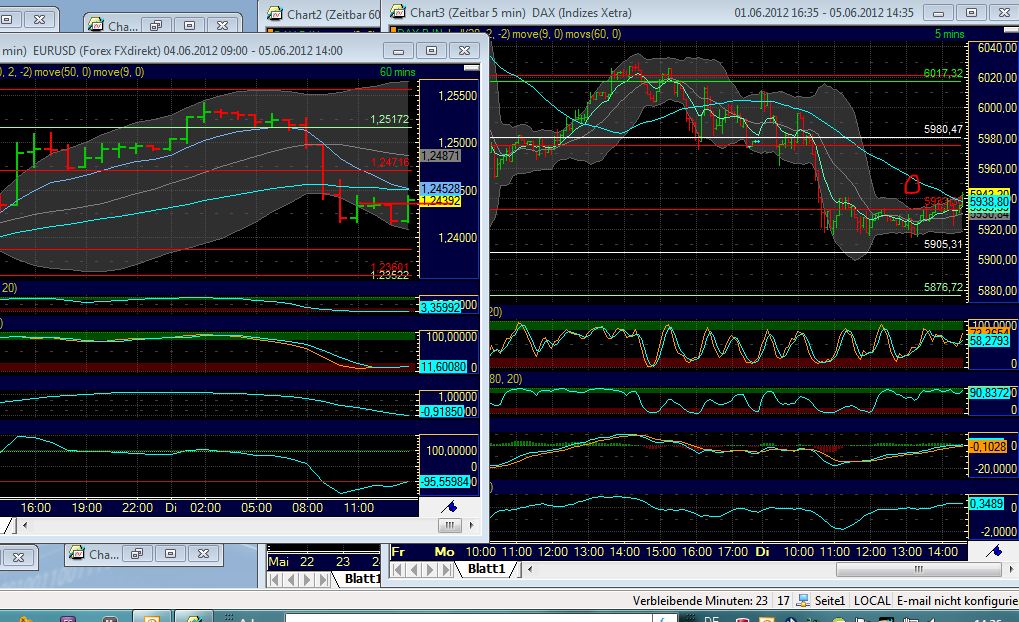Go to first sheet in Chart3 navigator
Viewport: 1019px width, 622px height.
pos(398,569)
